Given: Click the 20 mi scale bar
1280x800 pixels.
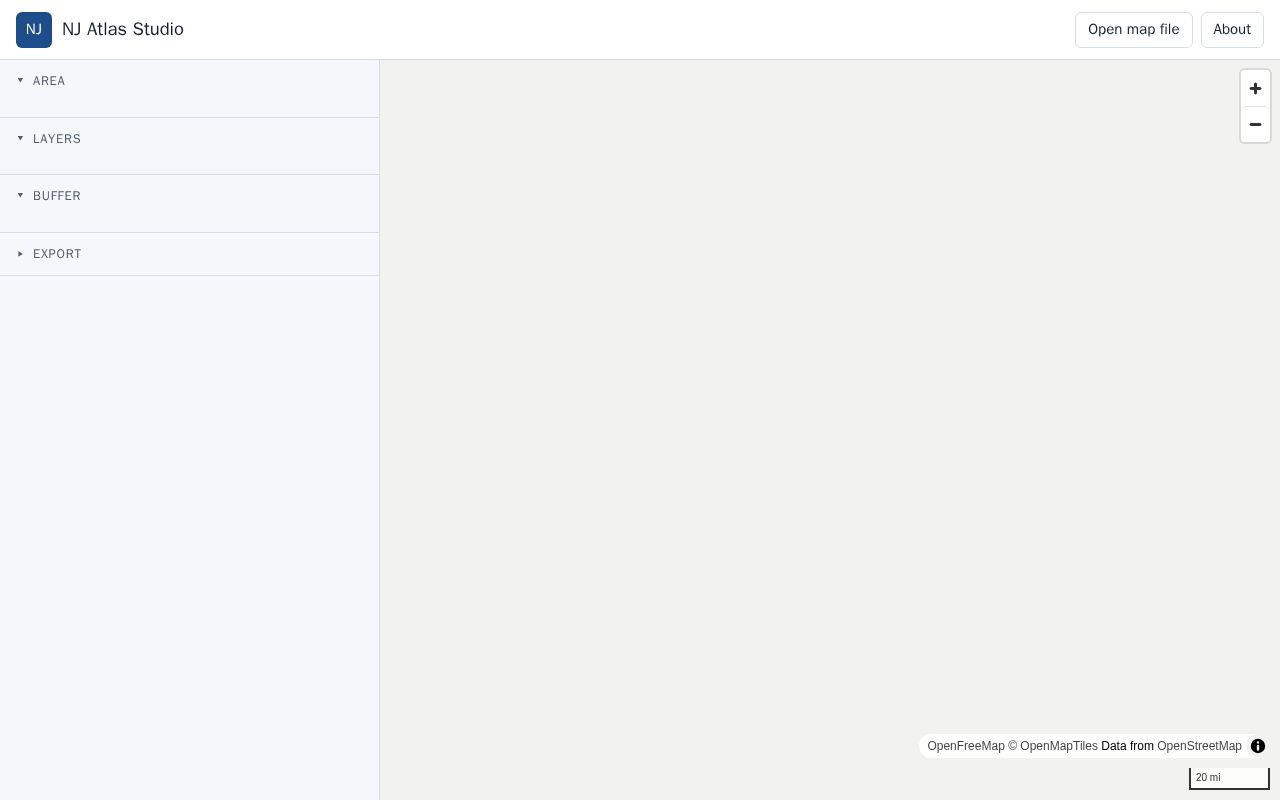Looking at the screenshot, I should (x=1229, y=778).
